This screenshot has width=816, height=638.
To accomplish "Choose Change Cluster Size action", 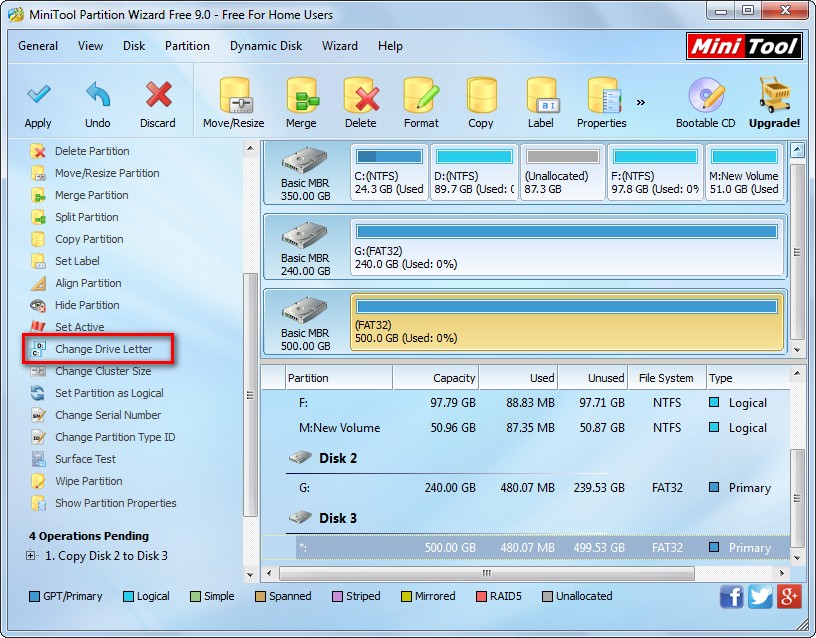I will coord(103,372).
